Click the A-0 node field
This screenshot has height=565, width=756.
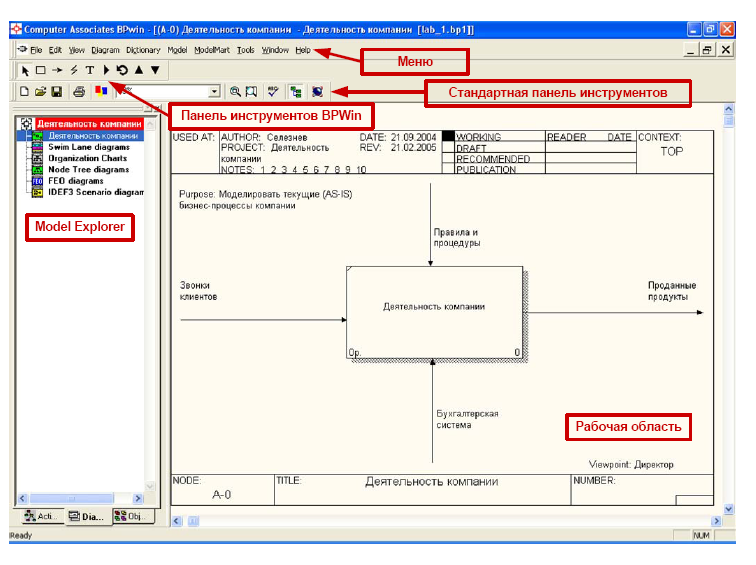(221, 495)
